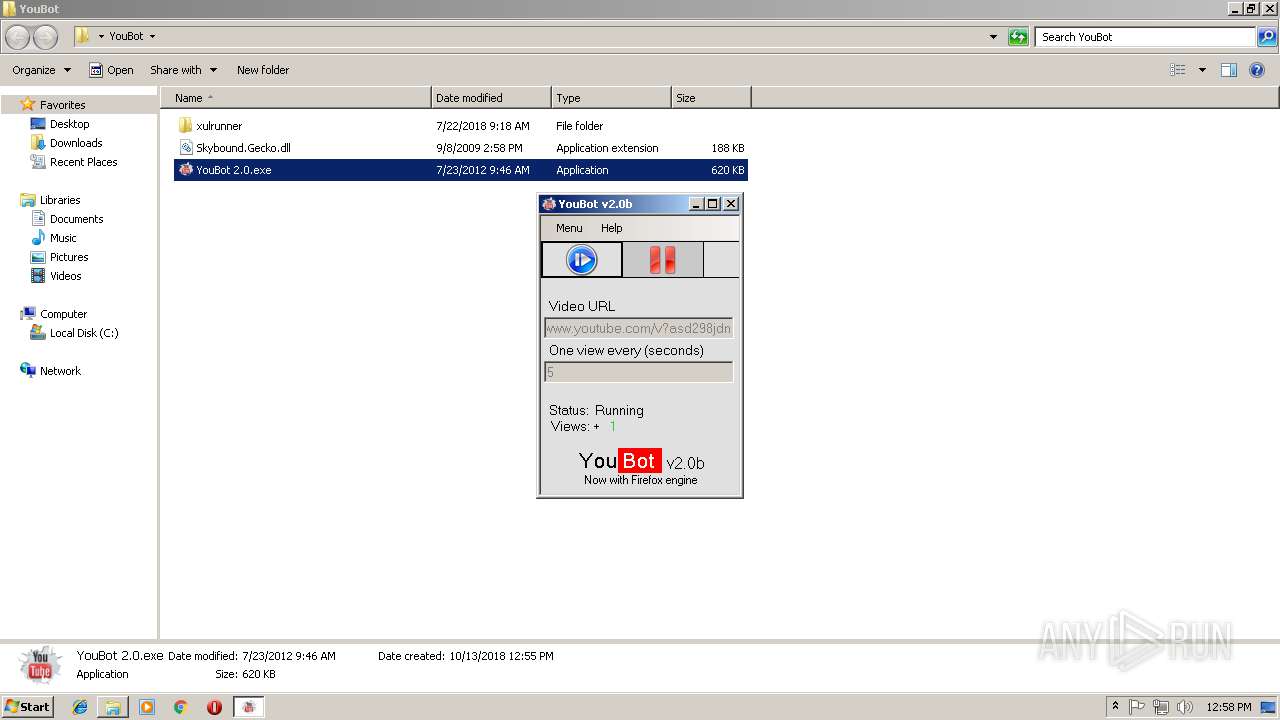Restore down the Explorer window
The width and height of the screenshot is (1280, 720).
coord(1251,9)
